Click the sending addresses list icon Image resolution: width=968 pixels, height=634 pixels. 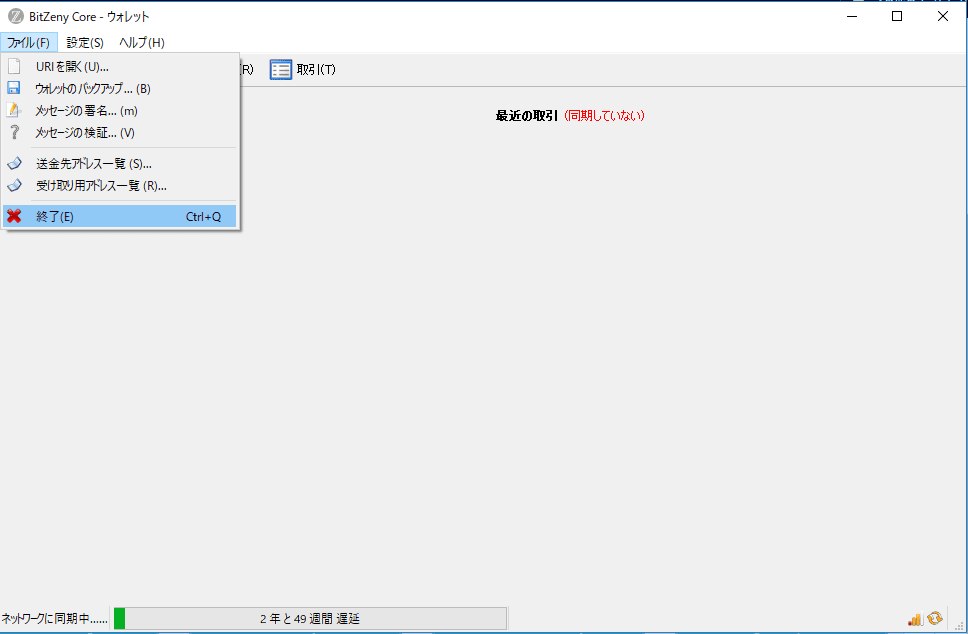coord(14,164)
